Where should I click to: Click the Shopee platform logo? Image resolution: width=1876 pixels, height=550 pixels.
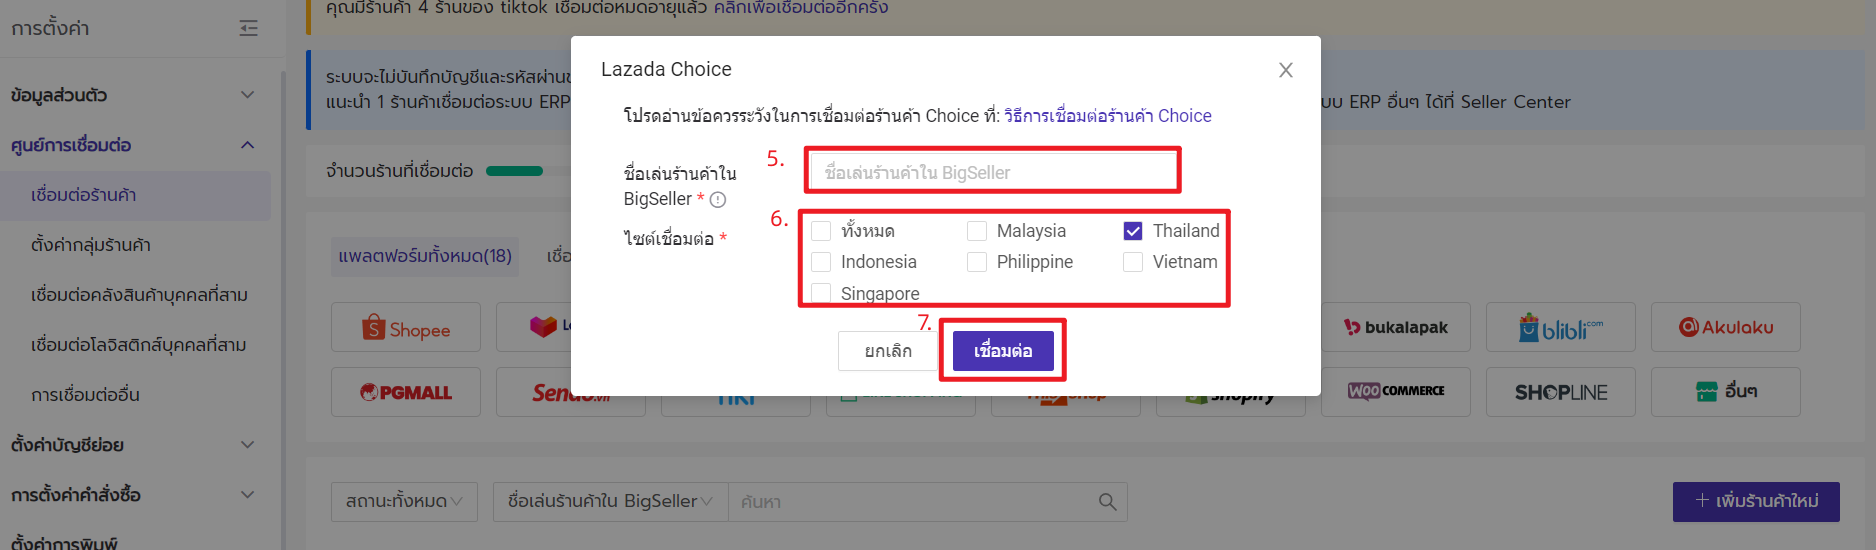pyautogui.click(x=405, y=327)
